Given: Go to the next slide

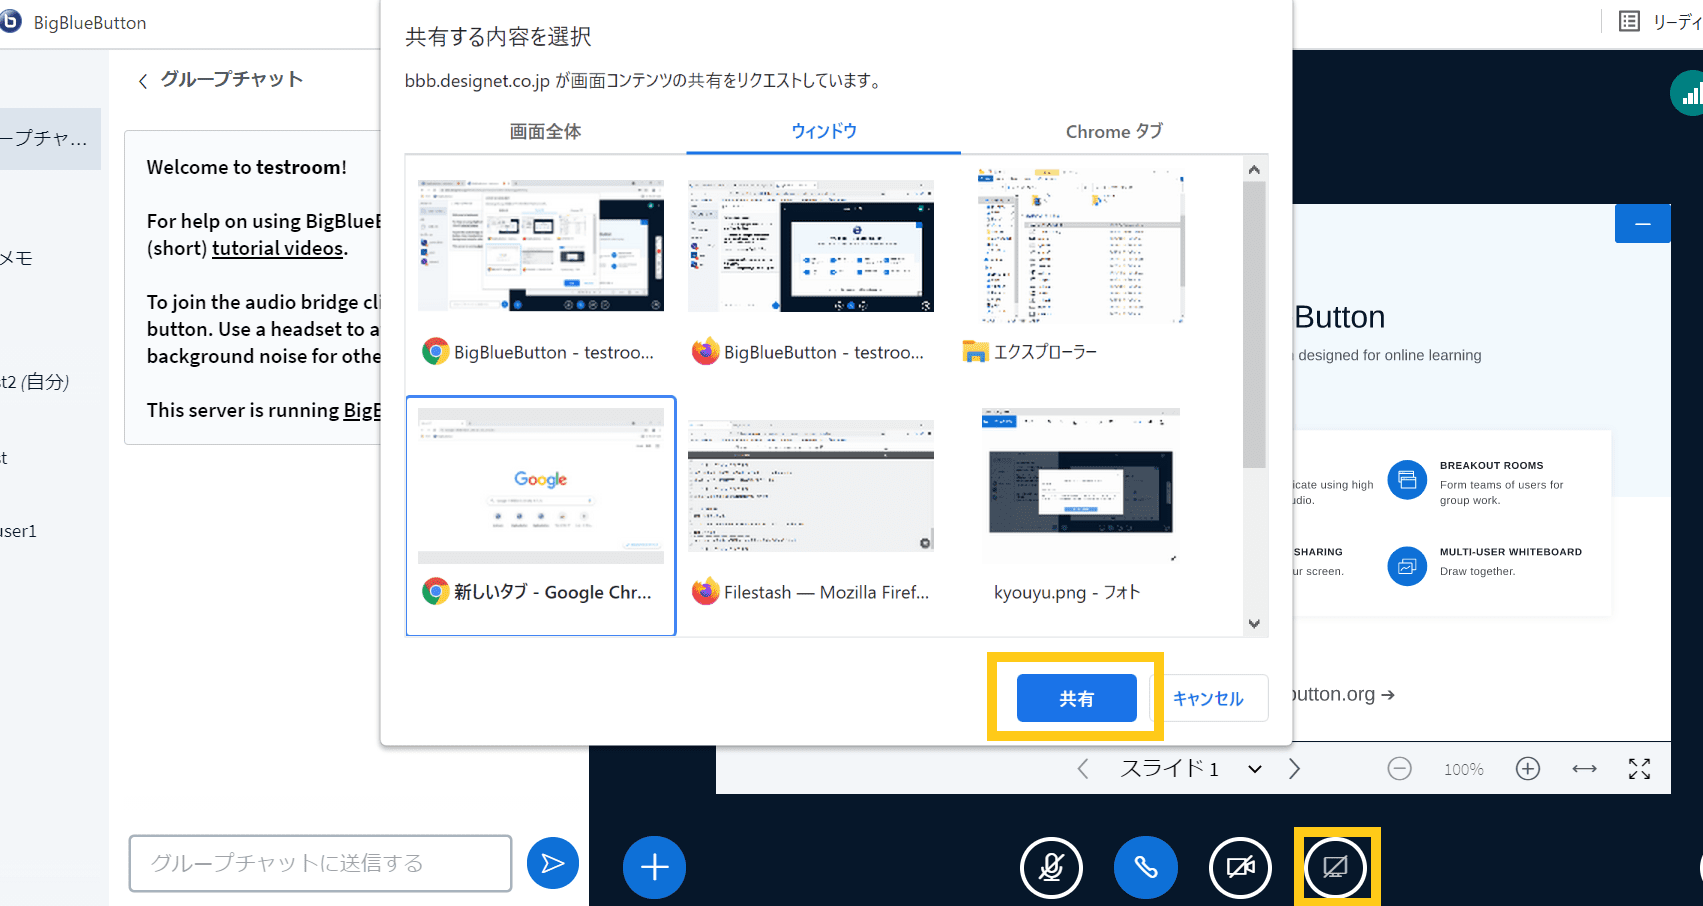Looking at the screenshot, I should (1294, 769).
